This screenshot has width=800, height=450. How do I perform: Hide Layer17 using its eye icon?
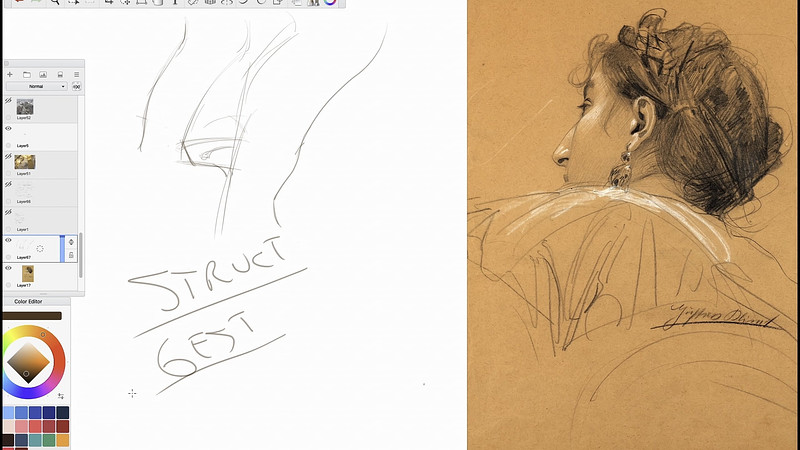(8, 268)
